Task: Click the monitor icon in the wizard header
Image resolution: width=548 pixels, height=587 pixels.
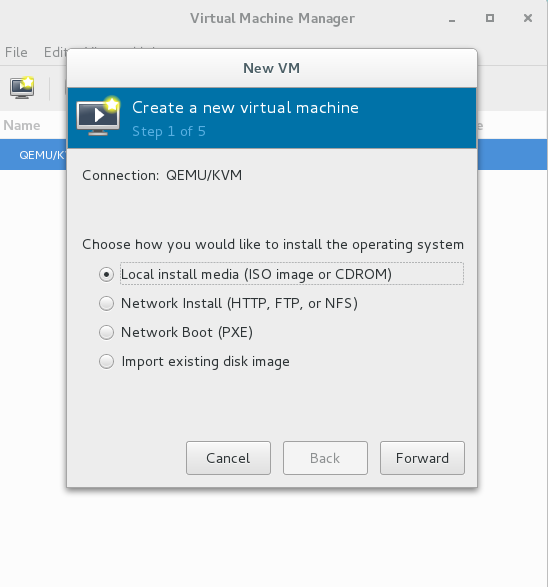Action: pos(98,116)
